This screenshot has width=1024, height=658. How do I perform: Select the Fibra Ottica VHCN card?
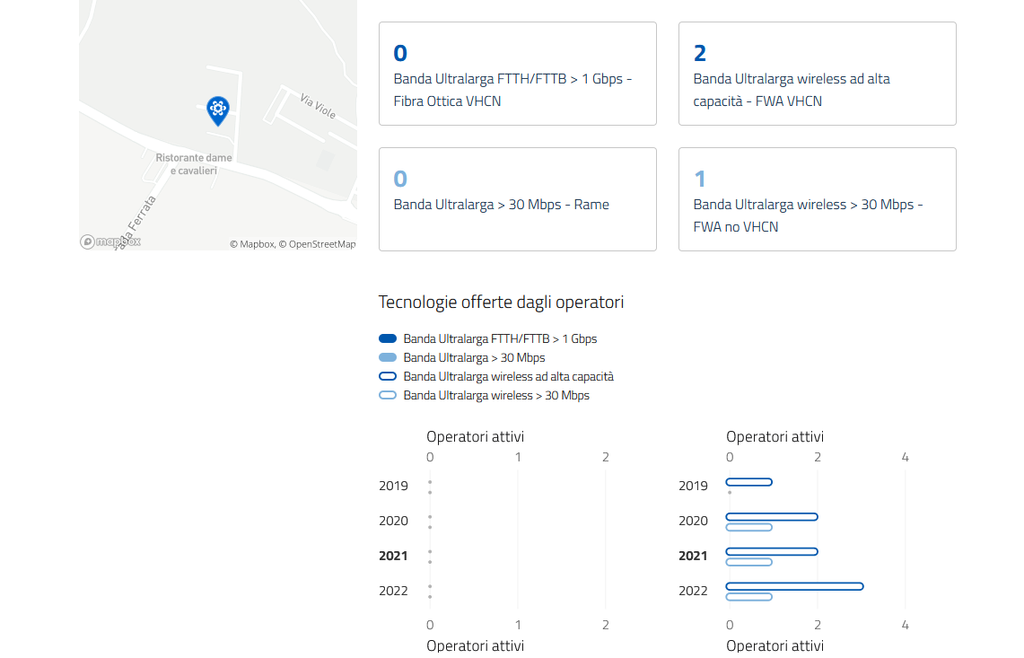(x=517, y=74)
